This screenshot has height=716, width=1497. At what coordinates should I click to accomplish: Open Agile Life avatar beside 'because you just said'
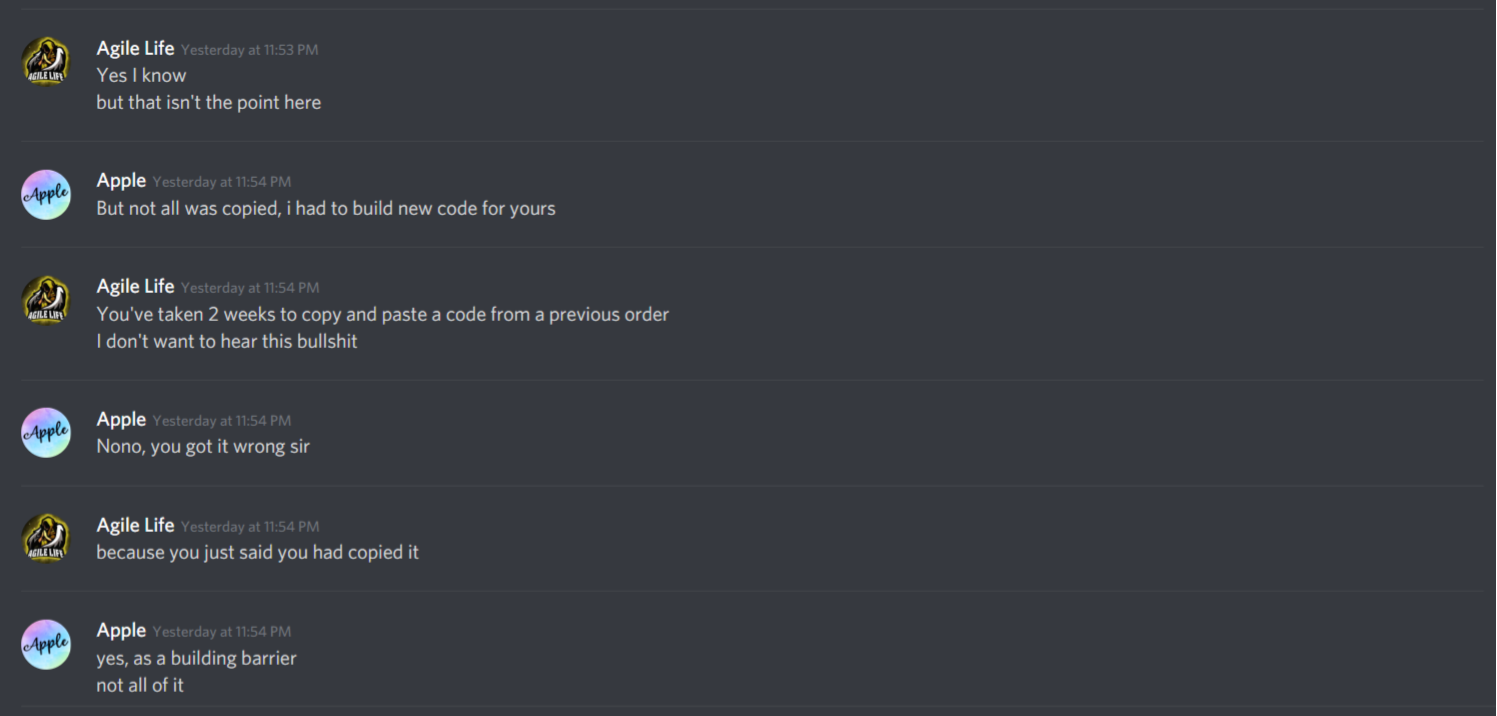click(x=46, y=538)
